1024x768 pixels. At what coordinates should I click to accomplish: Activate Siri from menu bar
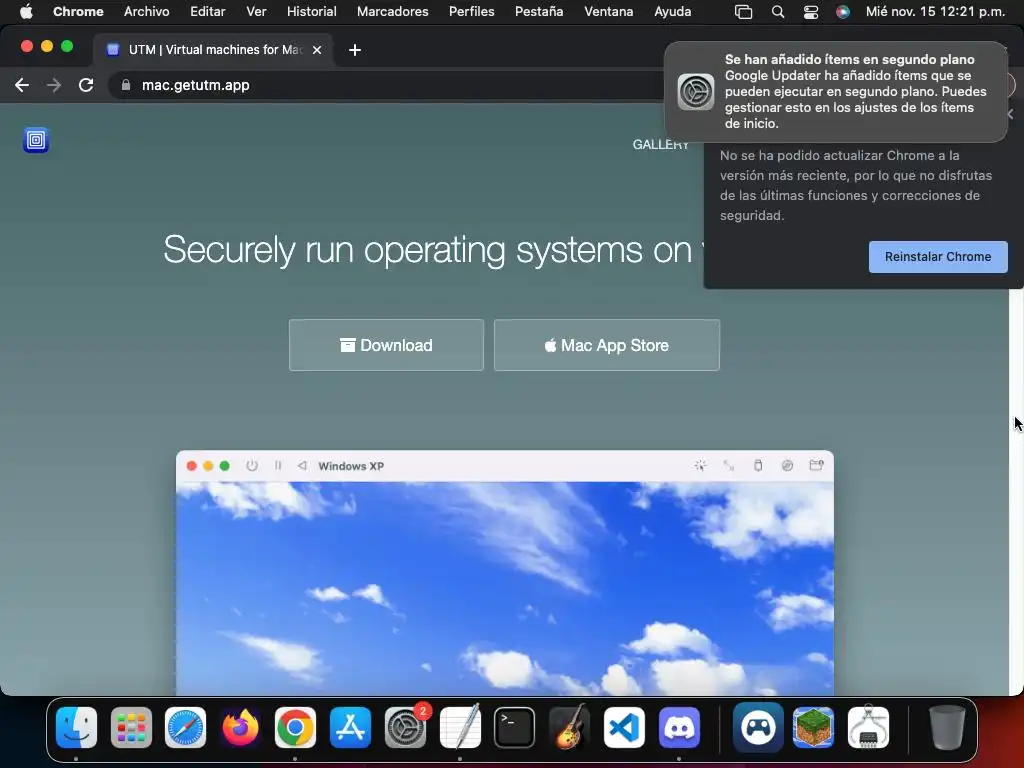click(x=843, y=11)
